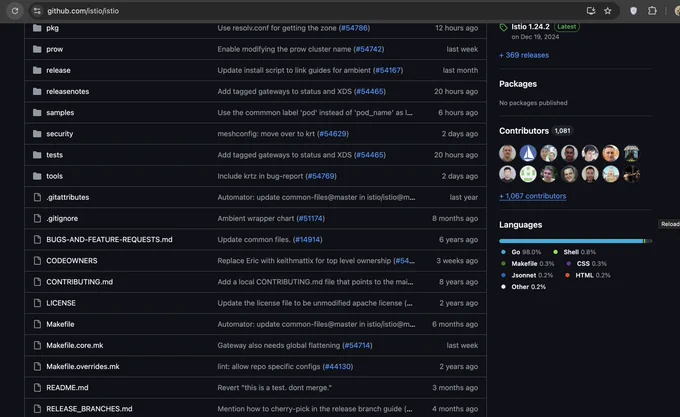Click the Go segment of the languages bar
Image resolution: width=680 pixels, height=417 pixels.
coord(571,241)
